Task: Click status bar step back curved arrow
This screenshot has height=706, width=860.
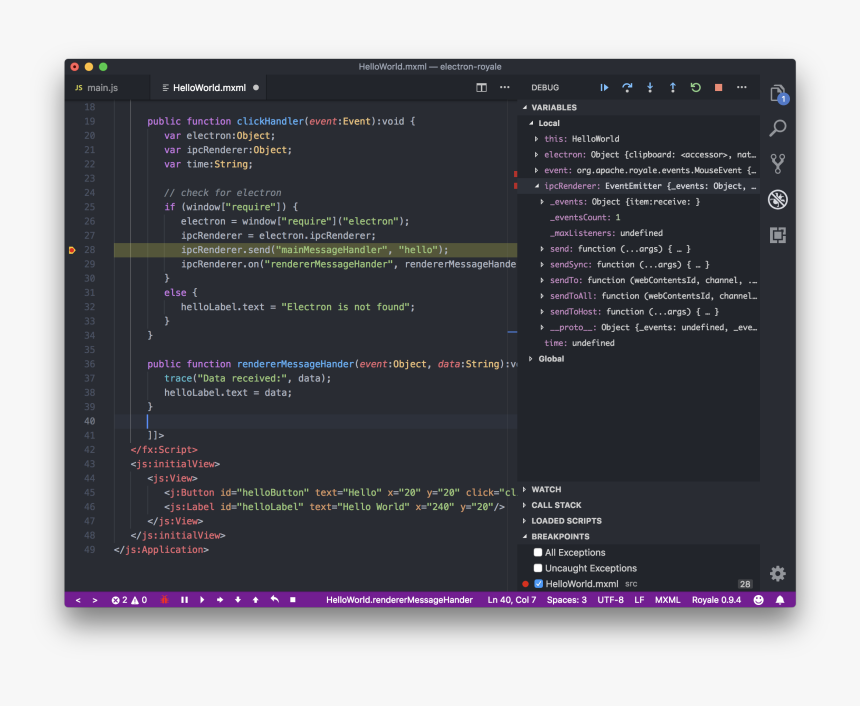Action: pyautogui.click(x=275, y=600)
